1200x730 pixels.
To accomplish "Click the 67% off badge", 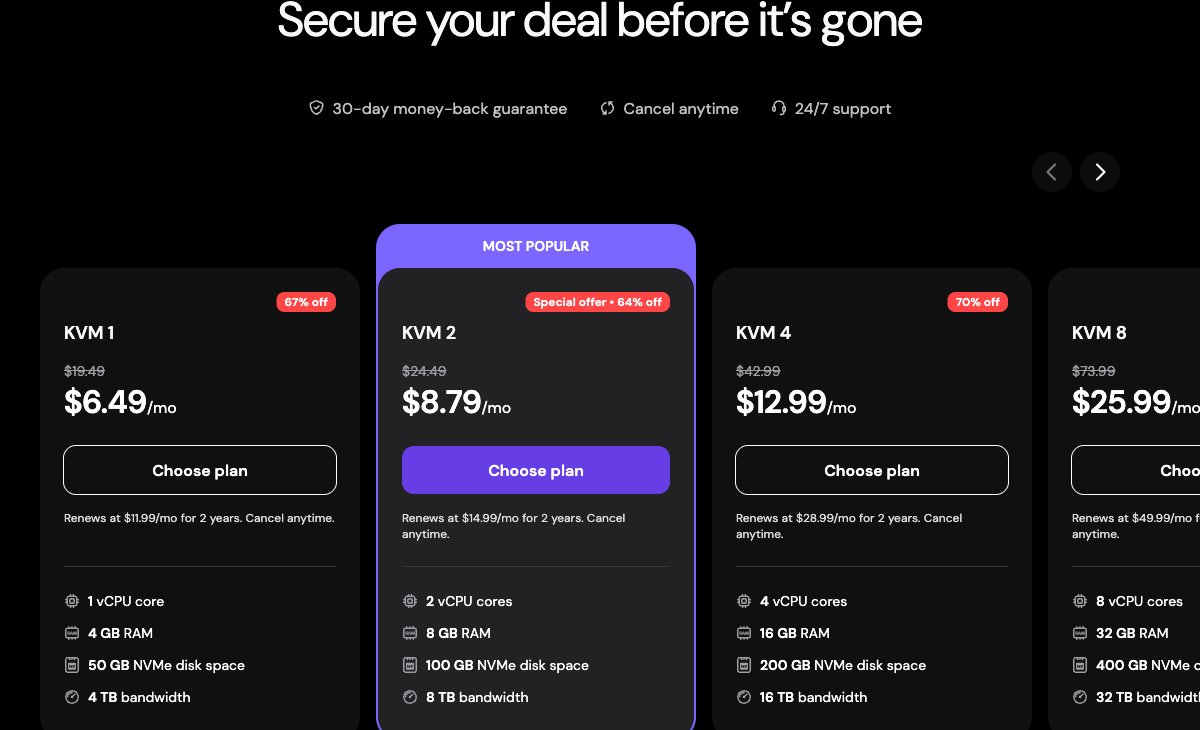I will [x=306, y=302].
